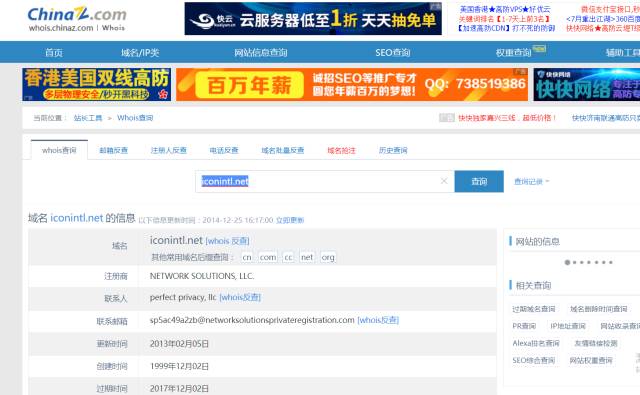Switch to the 邮箱反查 tab
The image size is (640, 395).
click(113, 150)
